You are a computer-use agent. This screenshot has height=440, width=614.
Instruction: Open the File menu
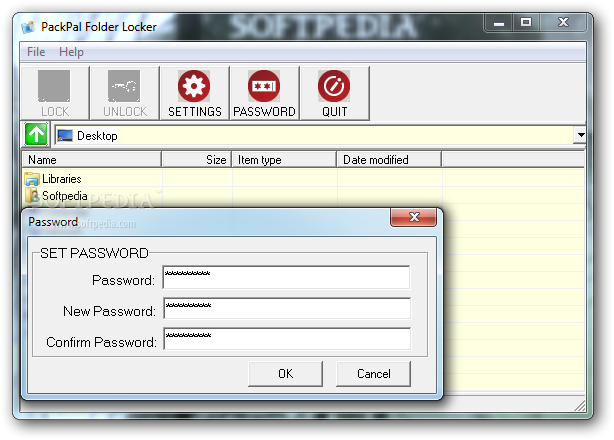click(x=36, y=52)
